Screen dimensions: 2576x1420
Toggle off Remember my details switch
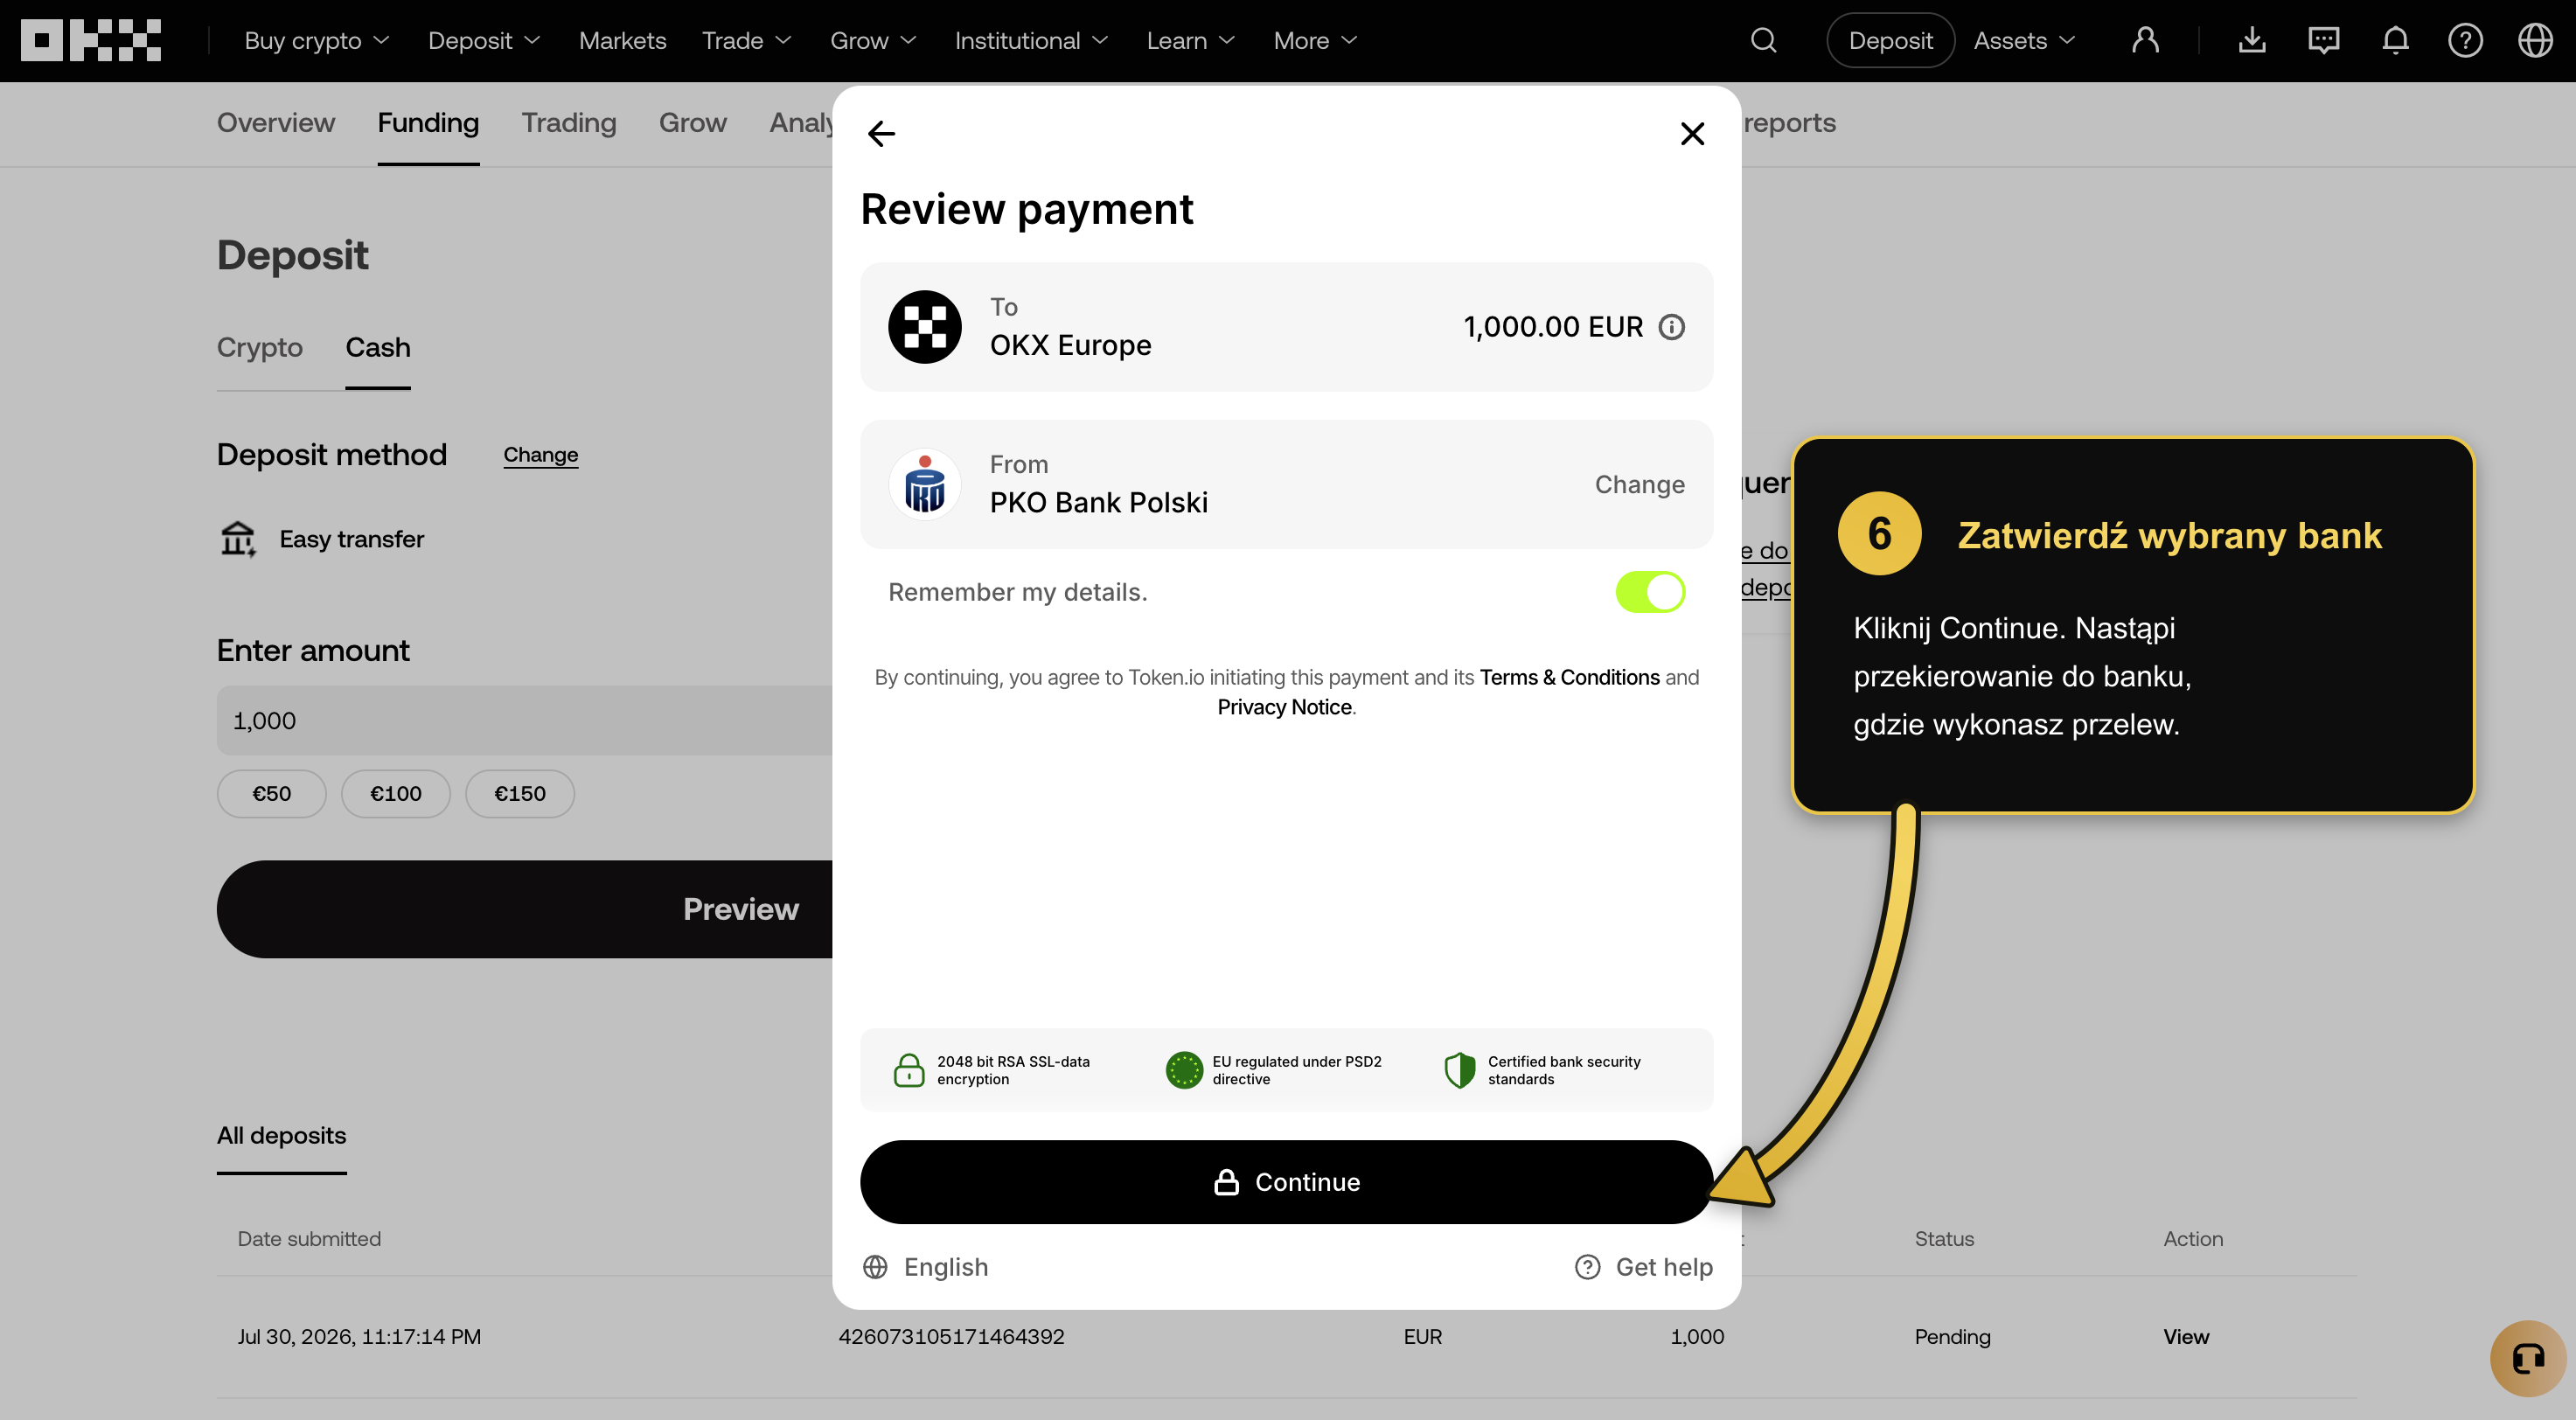click(1650, 592)
